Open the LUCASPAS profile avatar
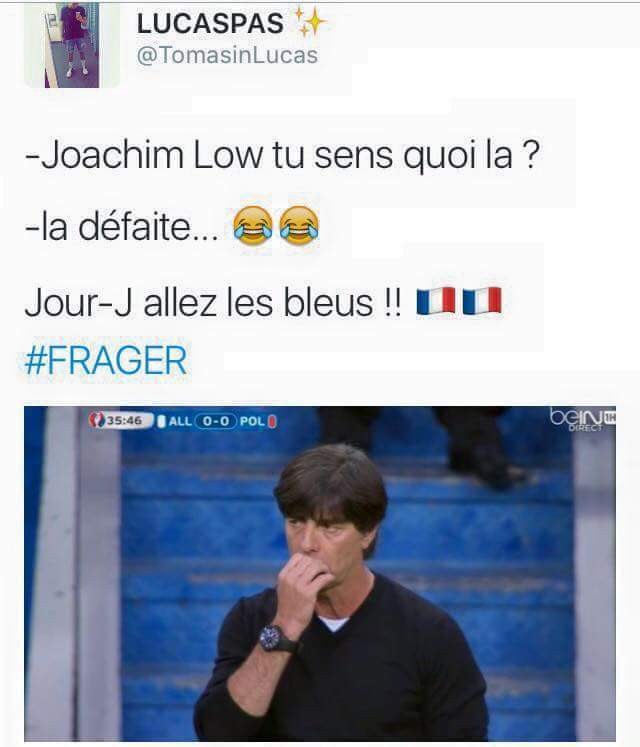 tap(72, 44)
